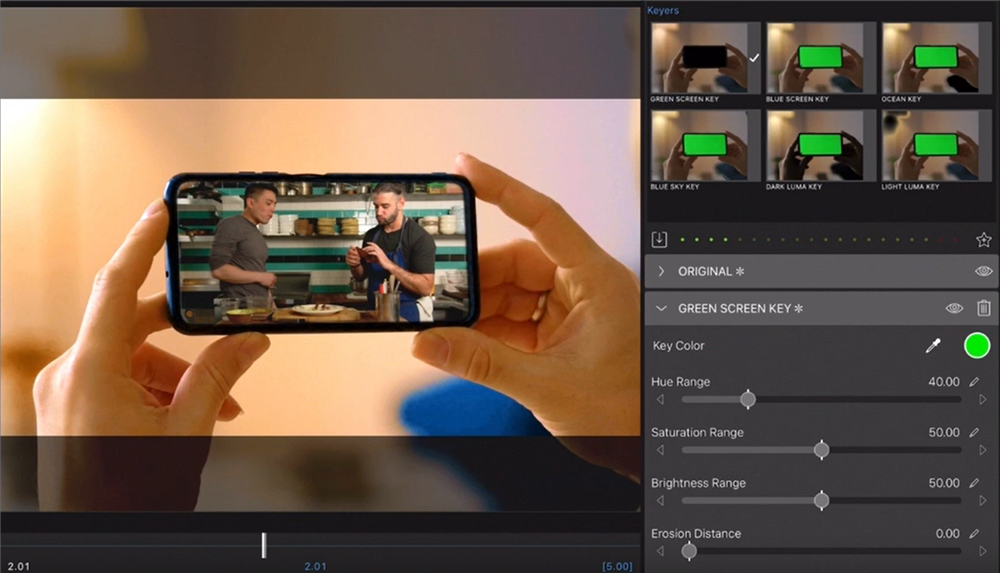Click the Saturation Range value 50.00
The width and height of the screenshot is (1000, 573).
pyautogui.click(x=944, y=432)
